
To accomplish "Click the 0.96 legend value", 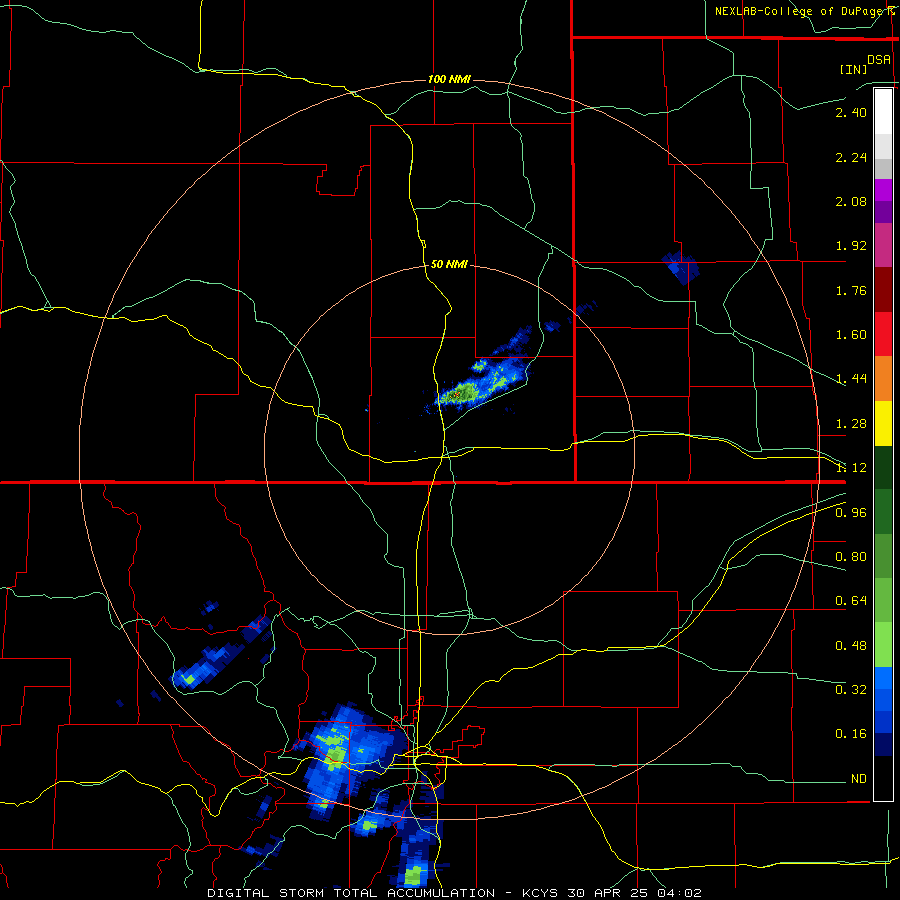I will tap(851, 512).
